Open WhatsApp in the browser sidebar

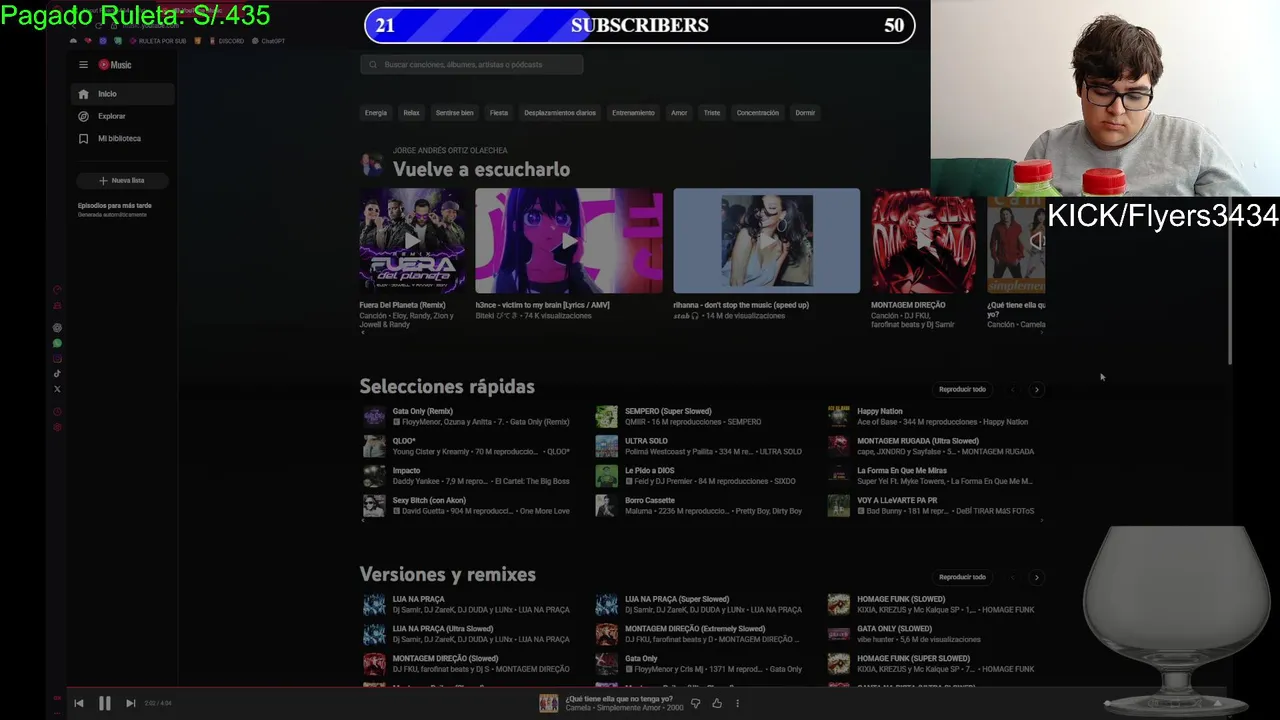57,343
